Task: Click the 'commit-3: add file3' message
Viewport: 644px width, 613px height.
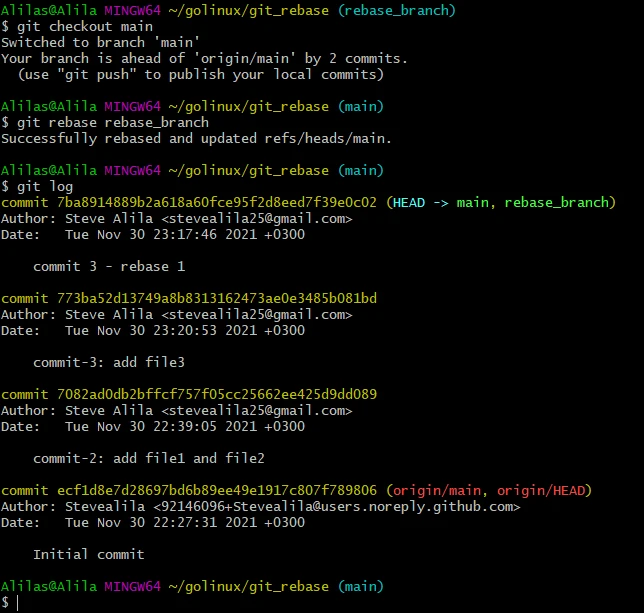Action: [109, 362]
